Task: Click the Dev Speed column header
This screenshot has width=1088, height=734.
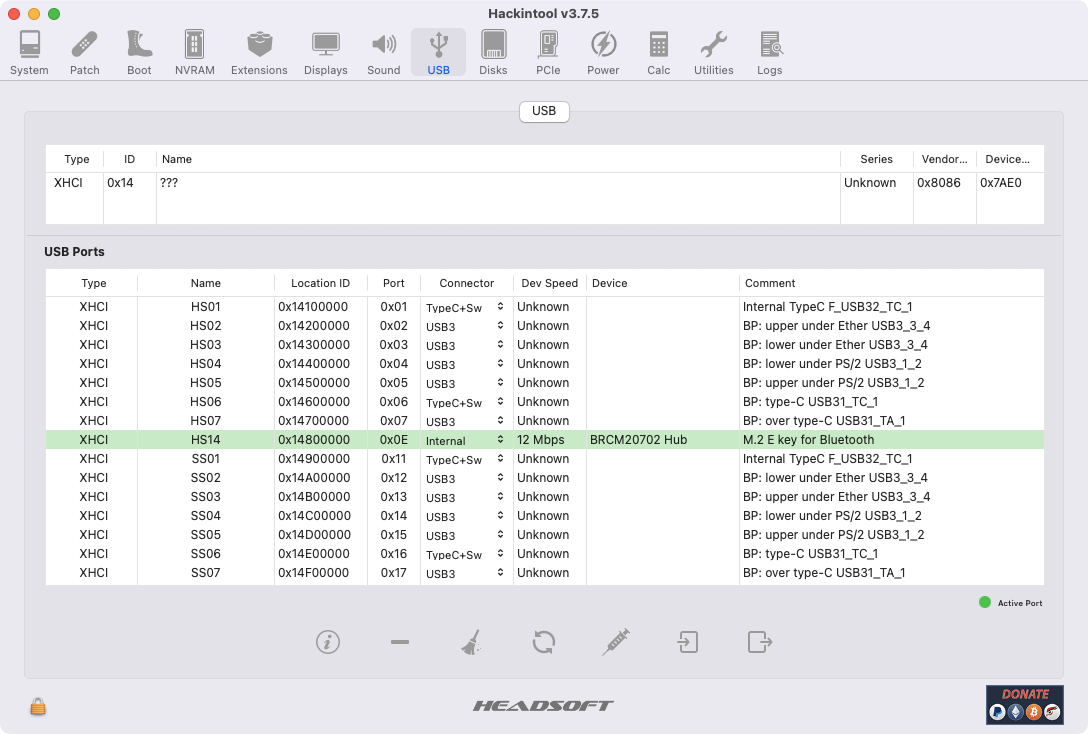Action: tap(550, 283)
